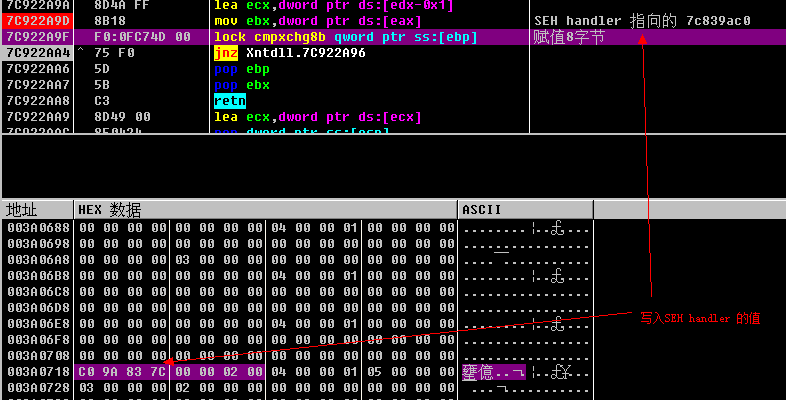This screenshot has height=400, width=786.
Task: Select the pop ebp instruction
Action: [x=242, y=69]
